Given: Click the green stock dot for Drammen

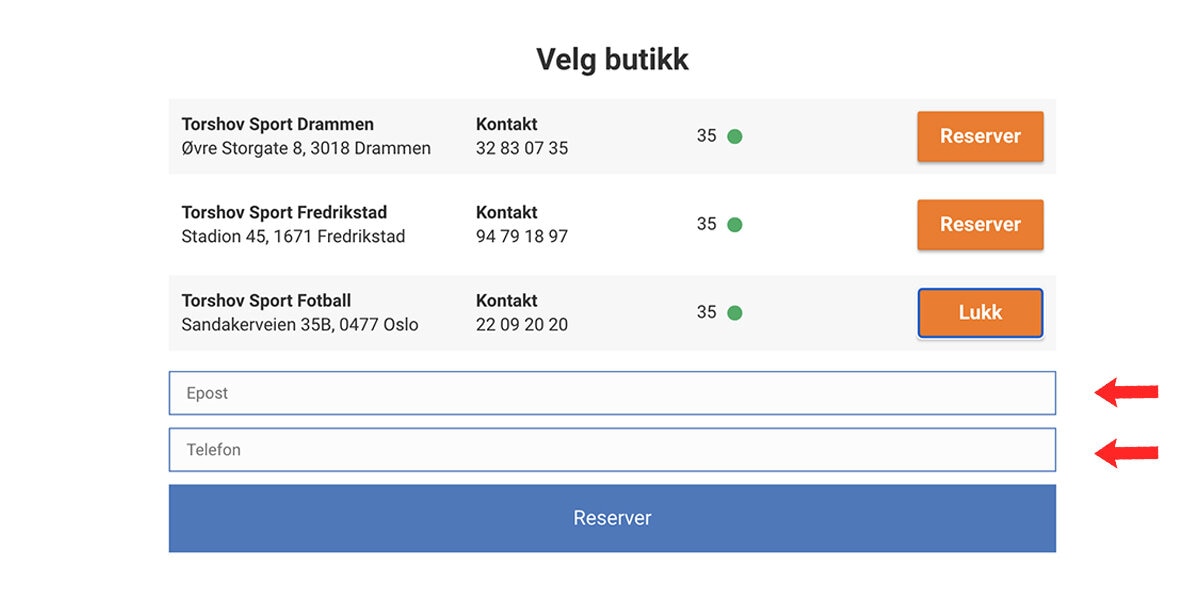Looking at the screenshot, I should [734, 137].
